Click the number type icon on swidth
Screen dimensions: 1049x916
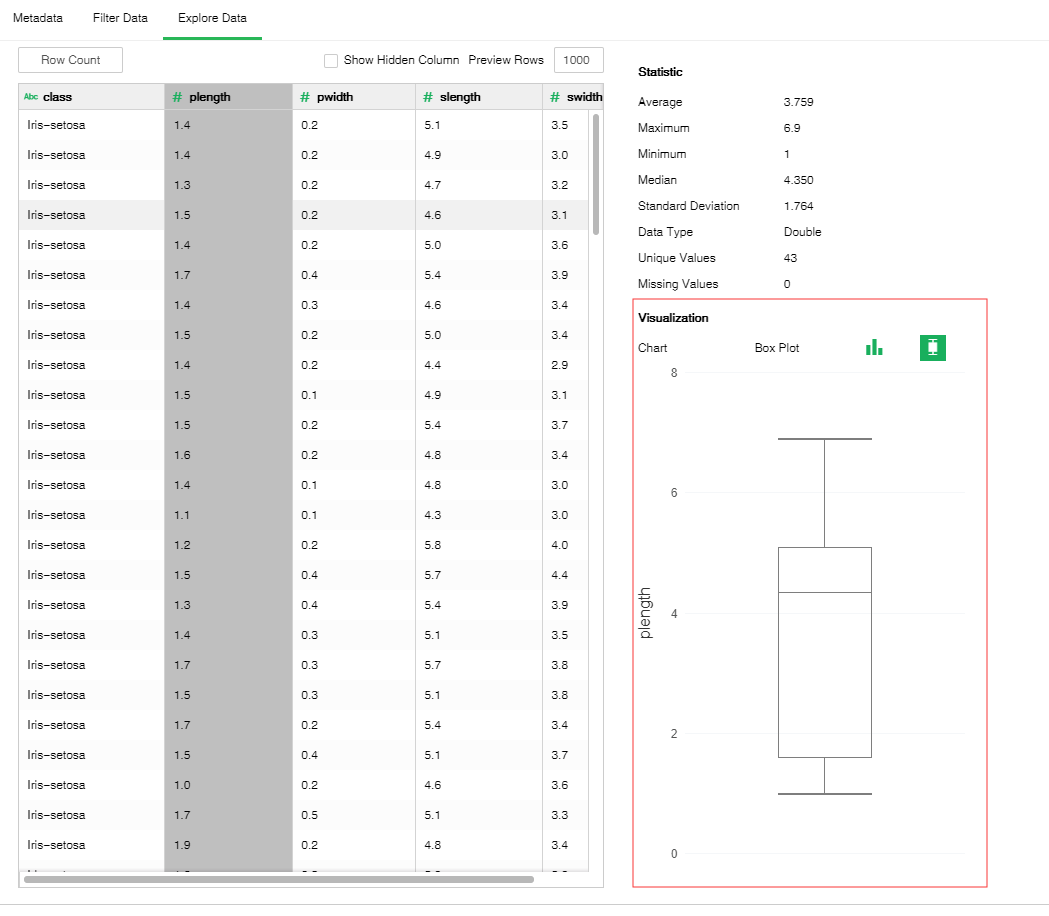point(555,97)
